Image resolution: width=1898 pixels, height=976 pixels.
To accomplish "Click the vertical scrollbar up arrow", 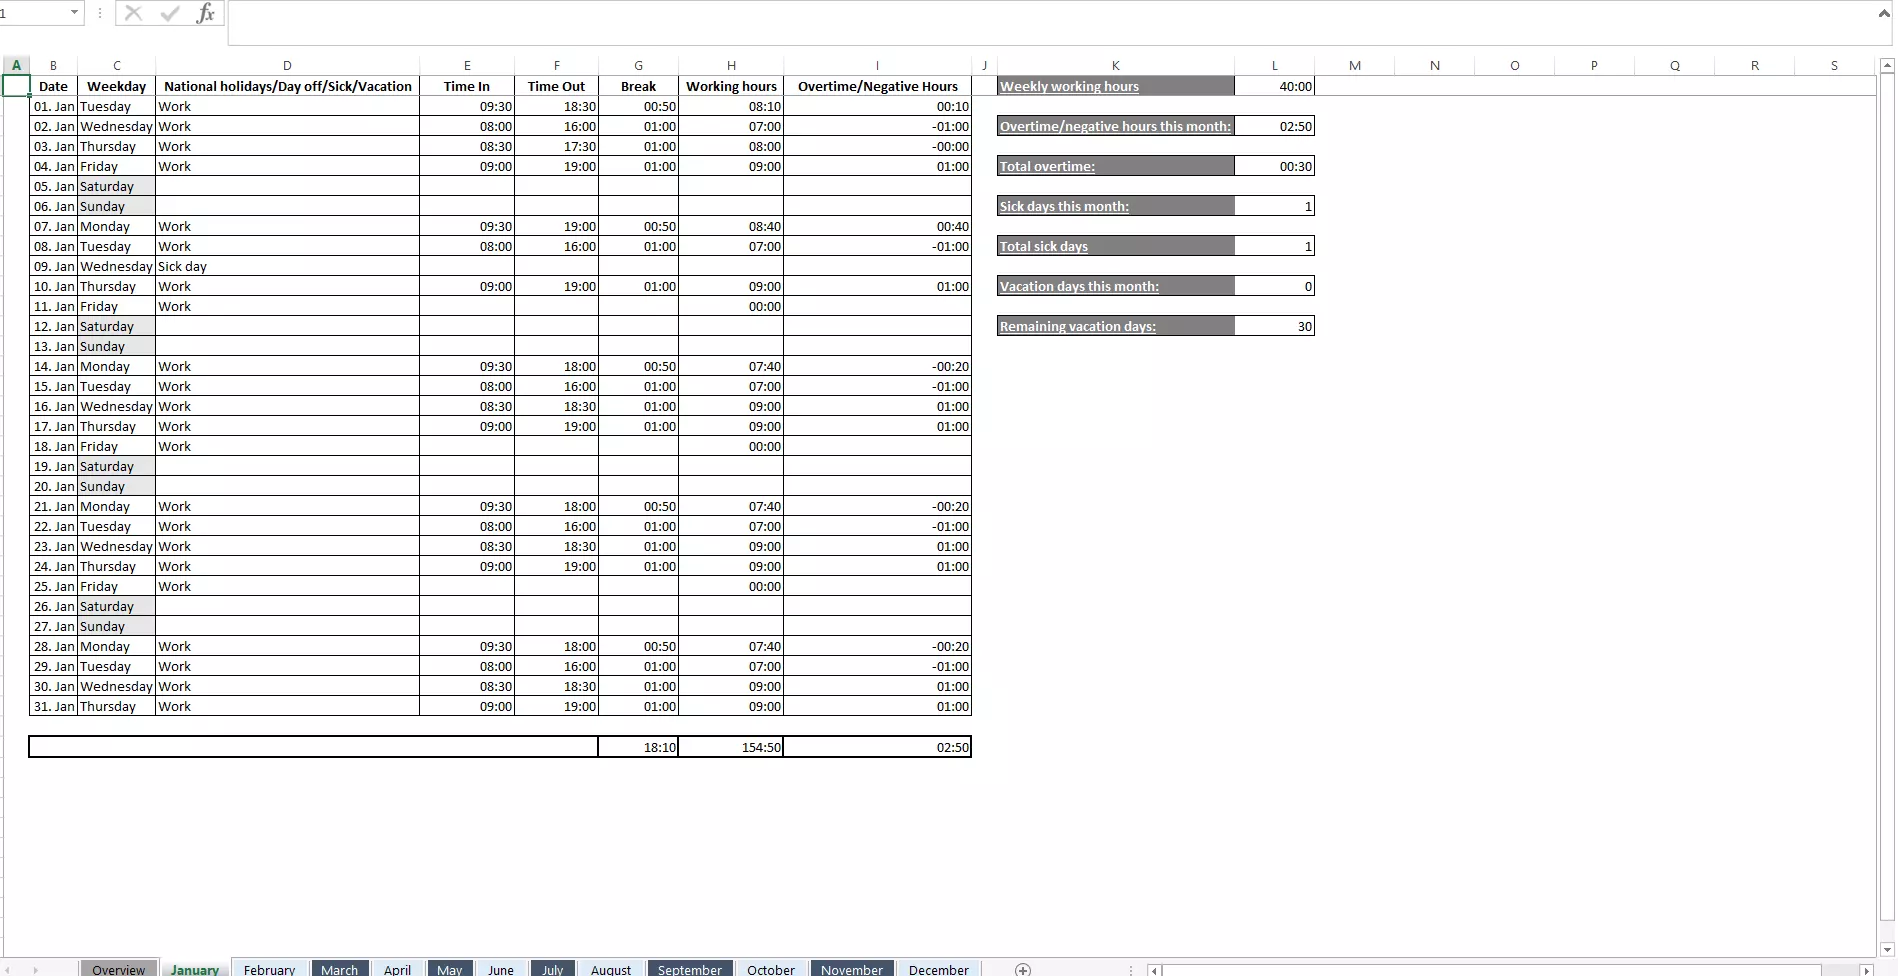I will click(x=1886, y=64).
